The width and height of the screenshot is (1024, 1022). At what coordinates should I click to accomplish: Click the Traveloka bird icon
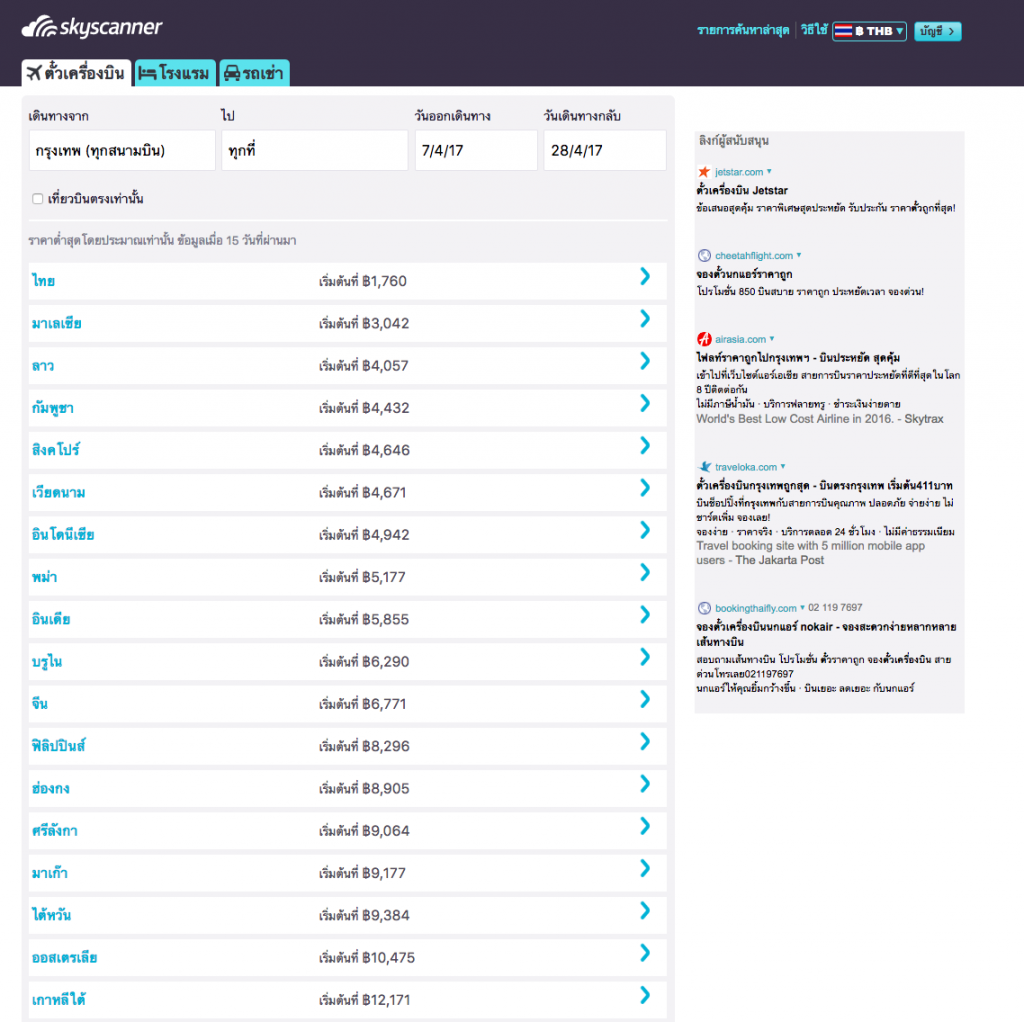(x=704, y=467)
